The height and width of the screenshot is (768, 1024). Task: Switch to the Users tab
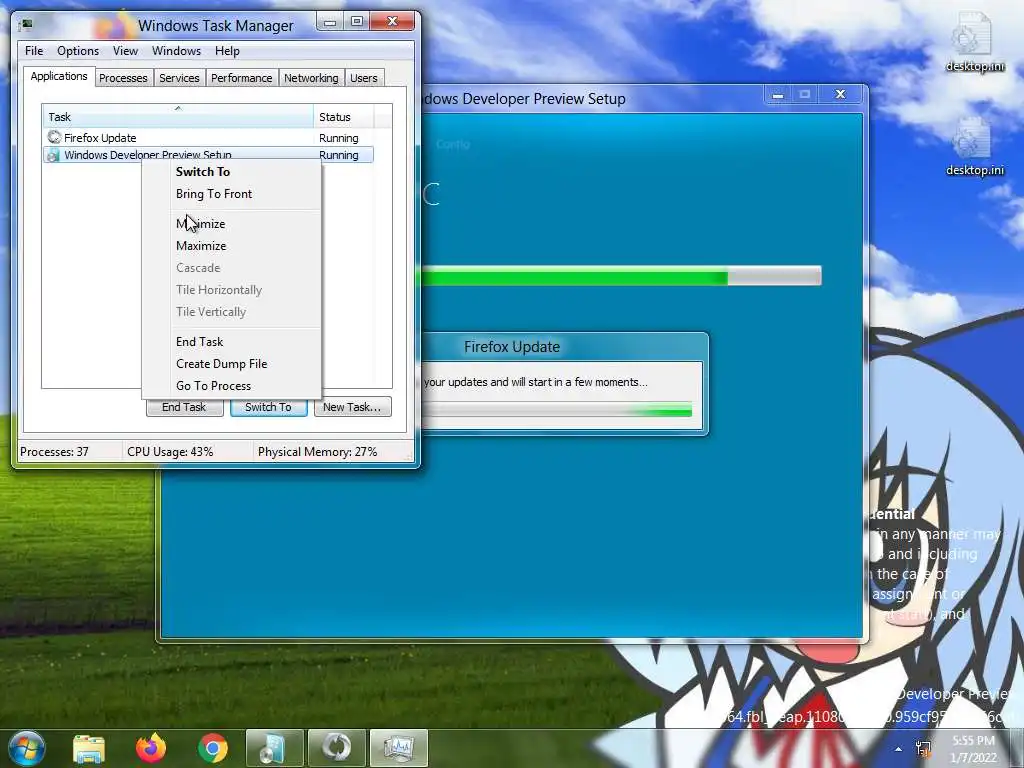[364, 78]
